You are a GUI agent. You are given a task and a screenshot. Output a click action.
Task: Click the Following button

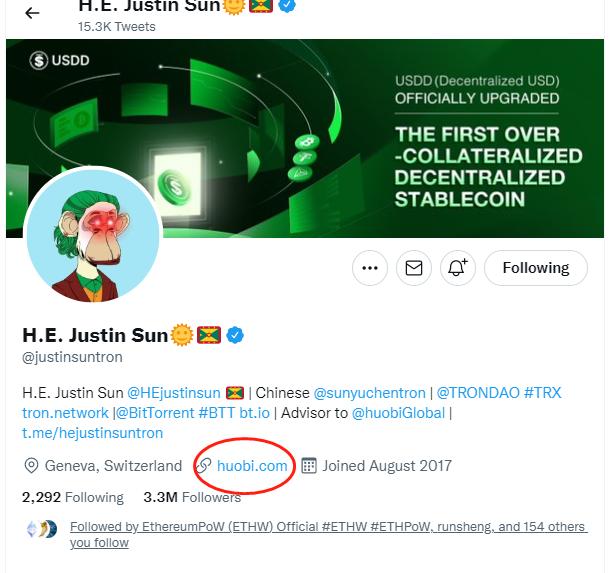click(x=535, y=268)
